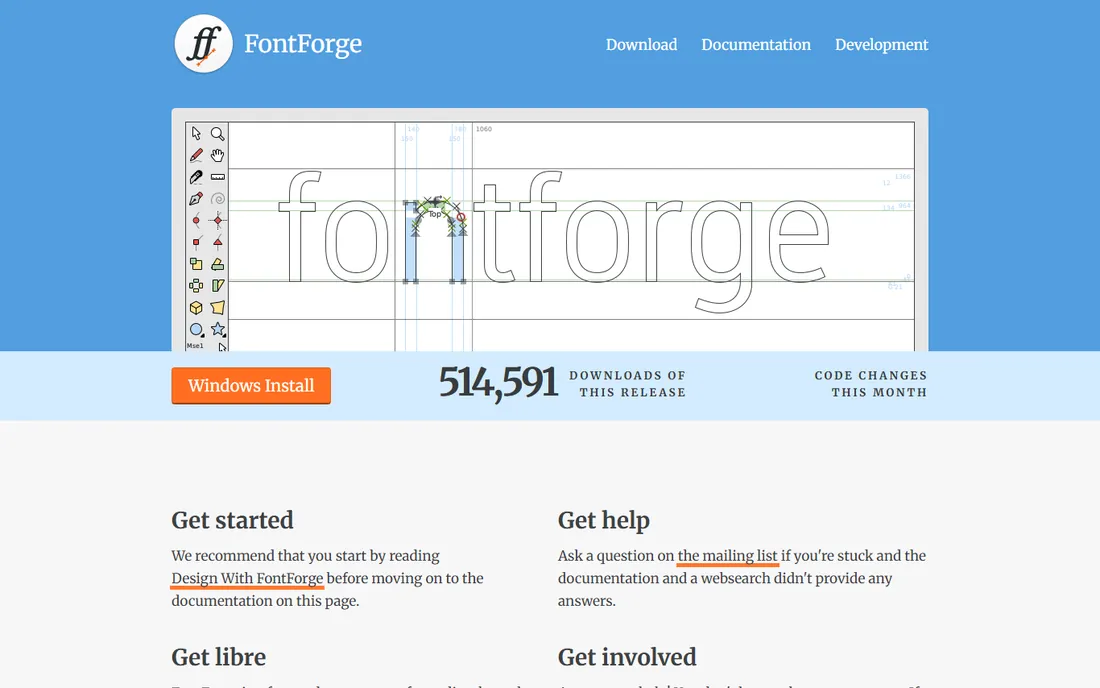Select the Knife cut tool
This screenshot has width=1100, height=688.
click(196, 177)
